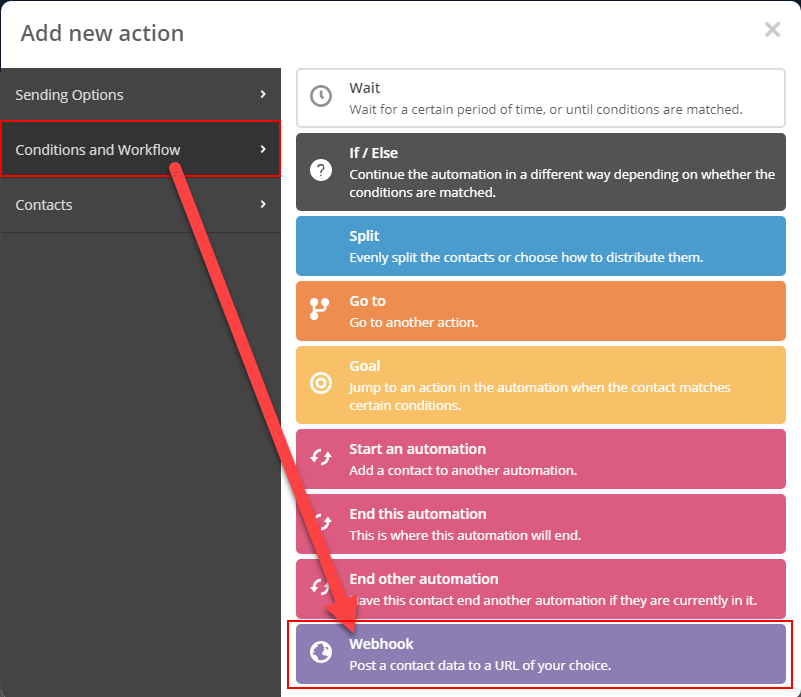Pick the Goal action
The height and width of the screenshot is (697, 801).
540,386
